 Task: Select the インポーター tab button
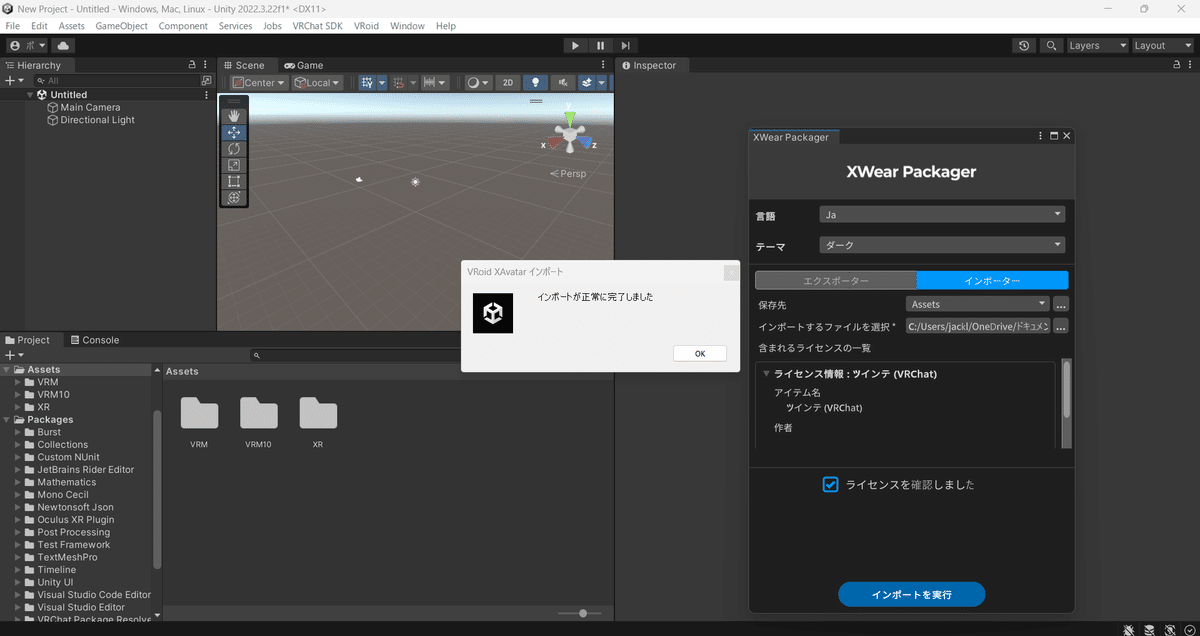click(x=993, y=281)
